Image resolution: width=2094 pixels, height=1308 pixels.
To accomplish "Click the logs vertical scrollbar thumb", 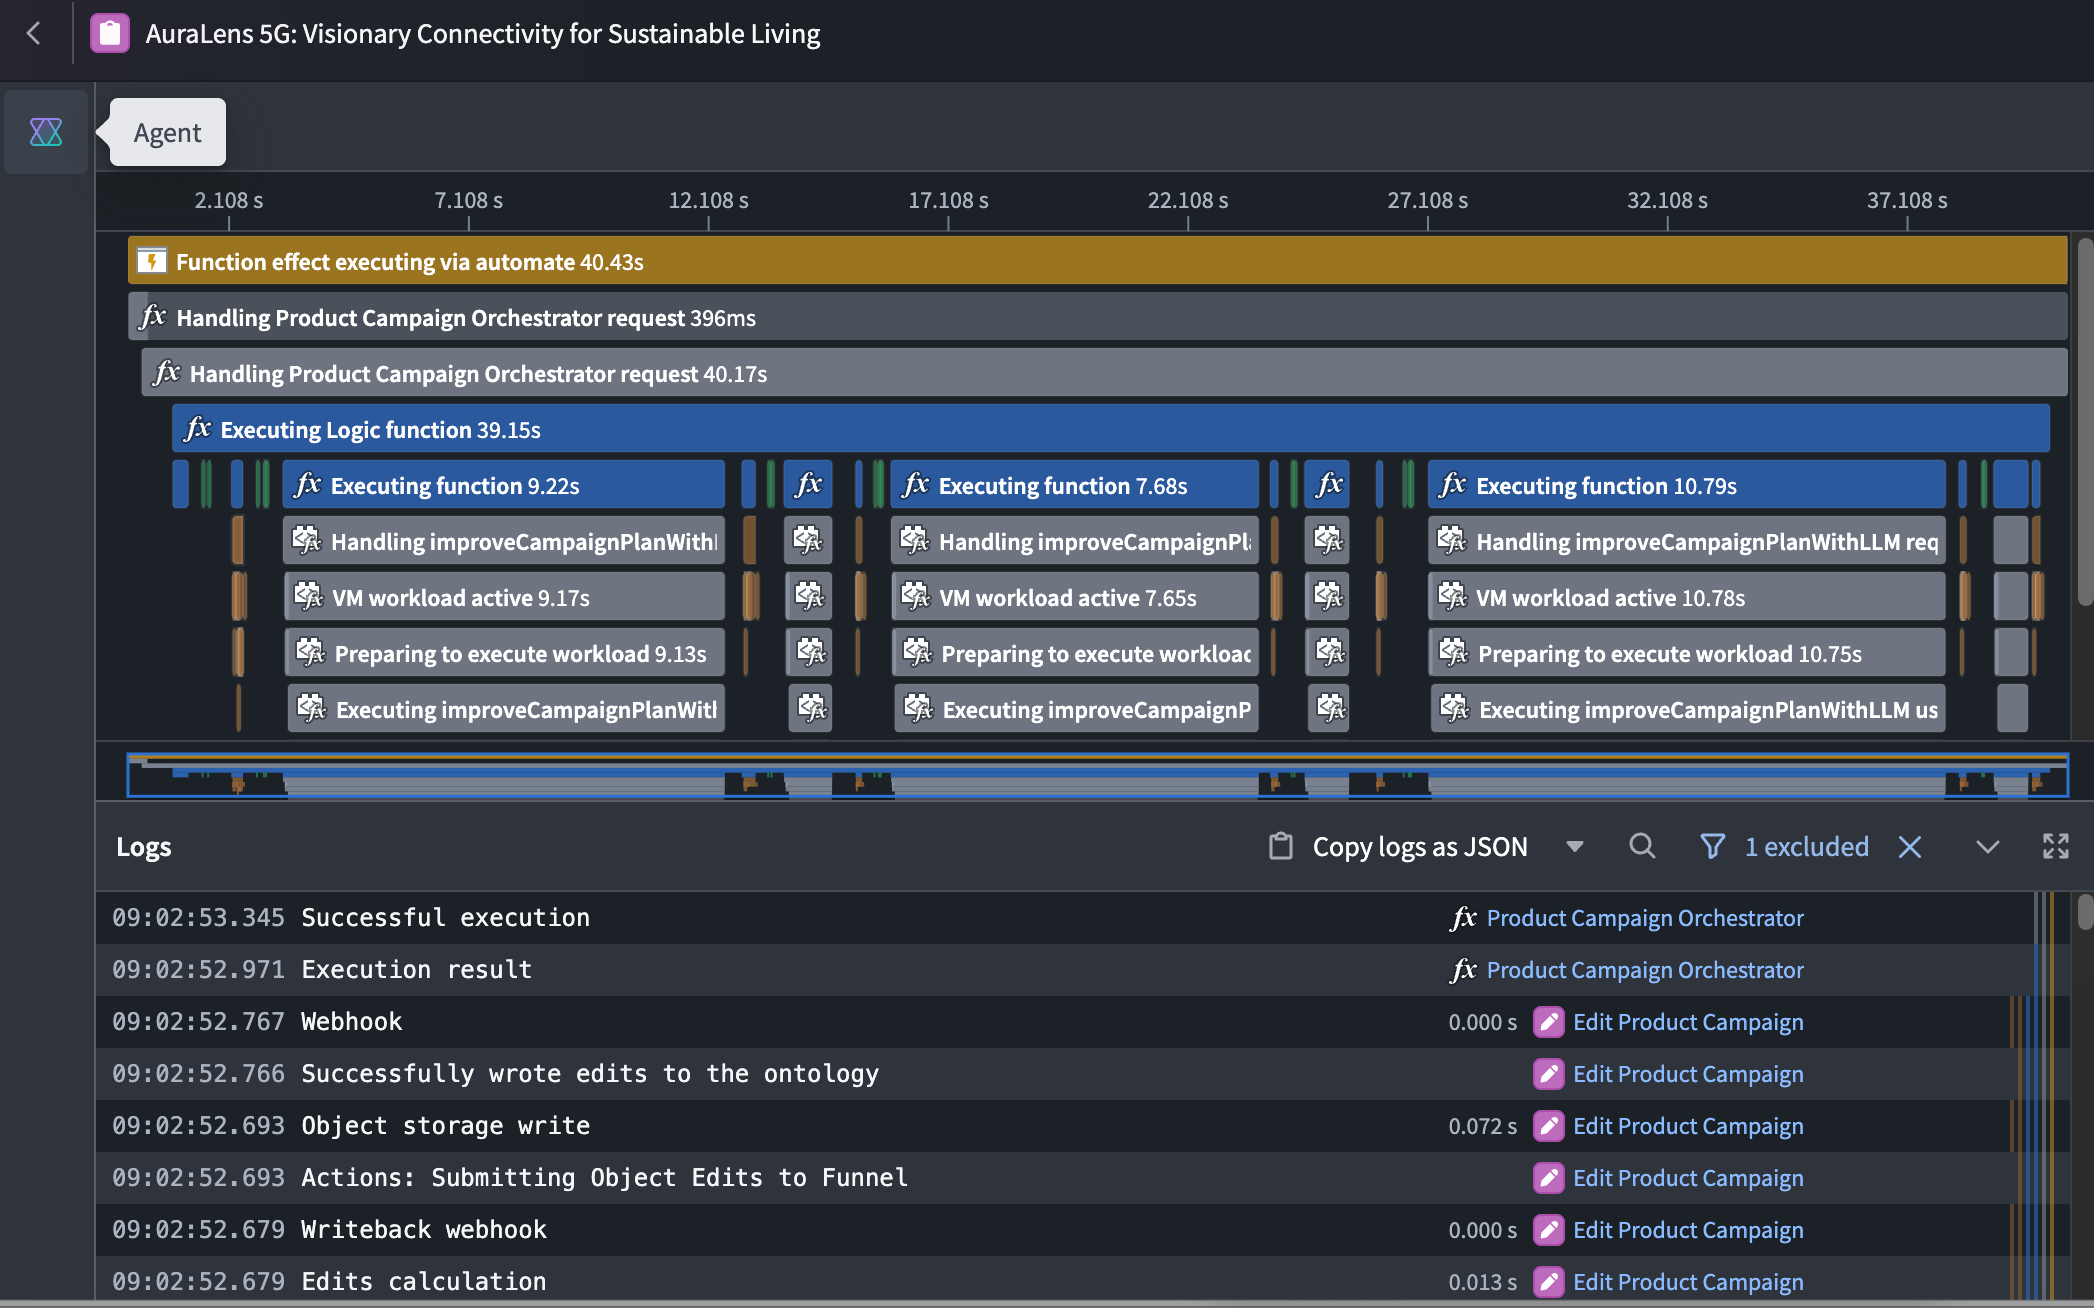I will 2085,912.
